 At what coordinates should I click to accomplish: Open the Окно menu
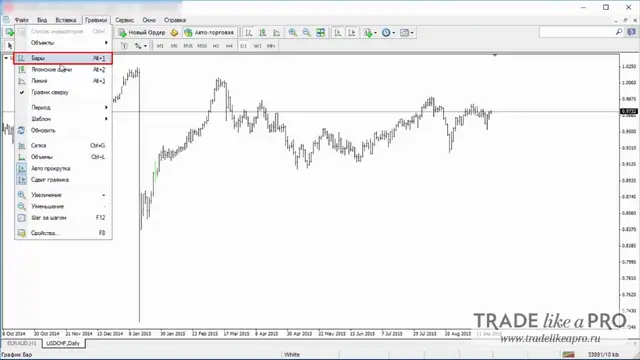(x=149, y=20)
